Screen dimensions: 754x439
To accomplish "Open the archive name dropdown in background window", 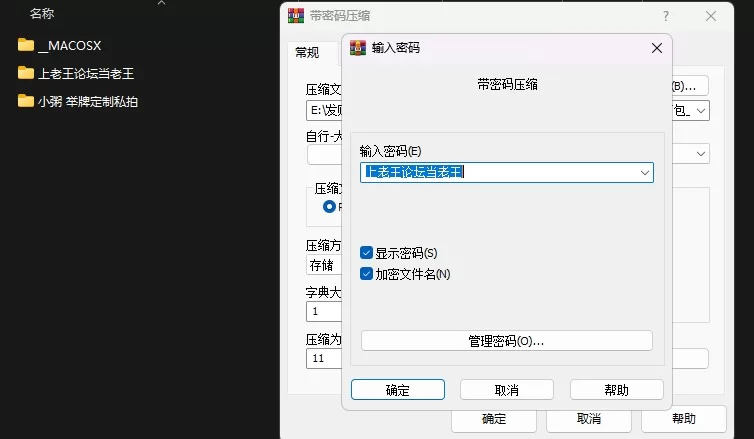I will coord(701,111).
